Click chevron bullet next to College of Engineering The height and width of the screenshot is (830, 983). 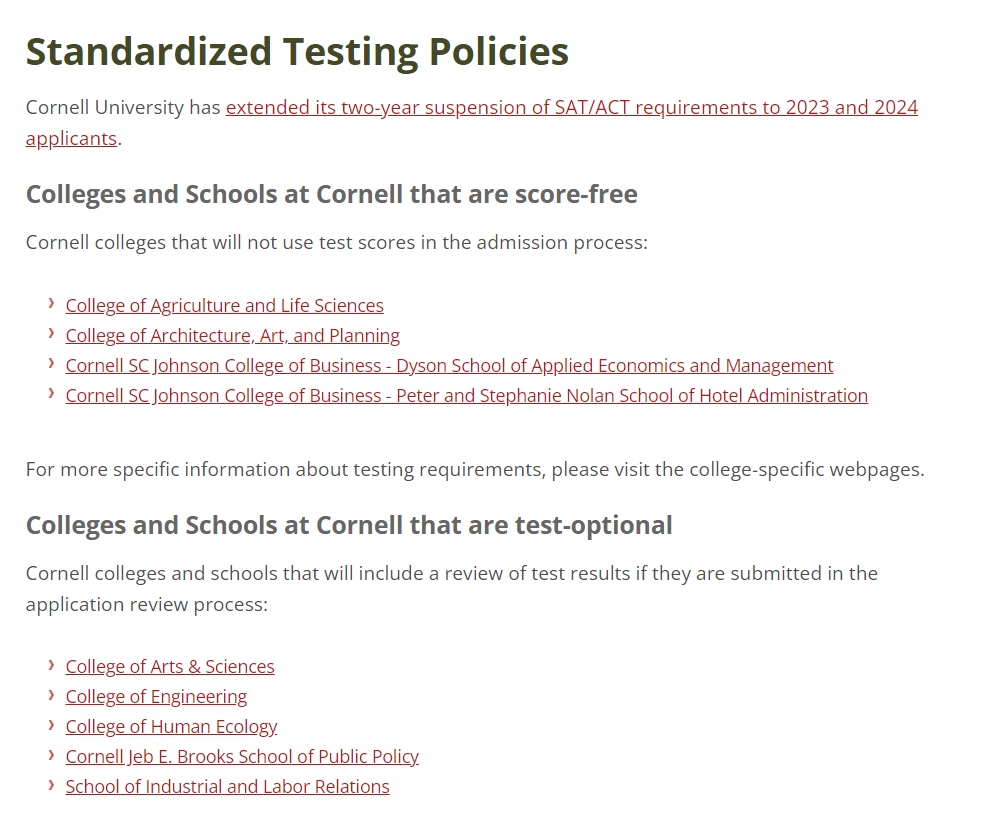coord(50,694)
